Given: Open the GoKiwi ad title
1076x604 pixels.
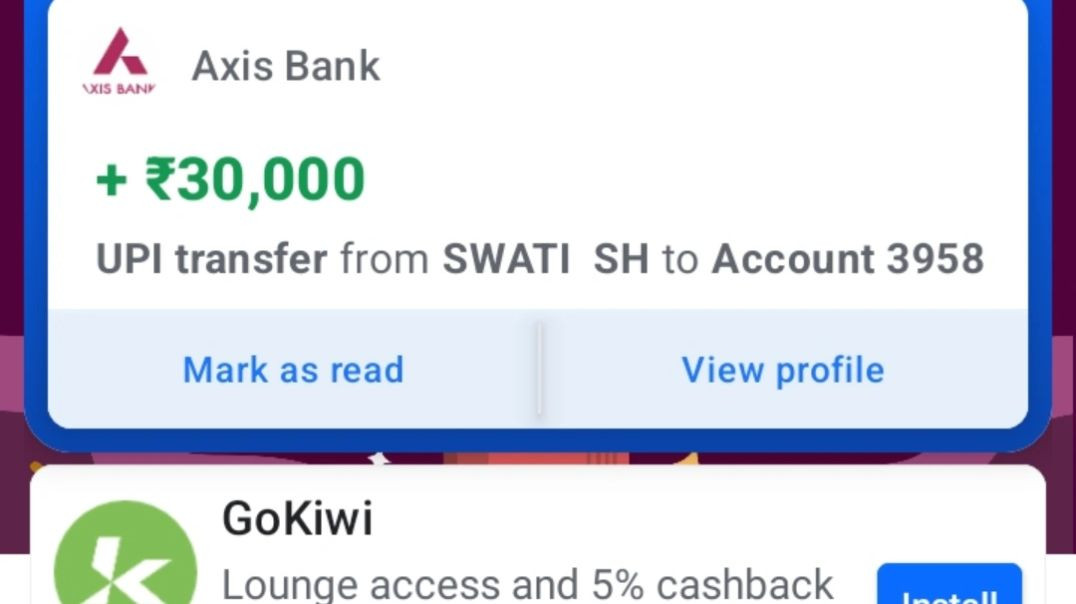Looking at the screenshot, I should (x=297, y=518).
